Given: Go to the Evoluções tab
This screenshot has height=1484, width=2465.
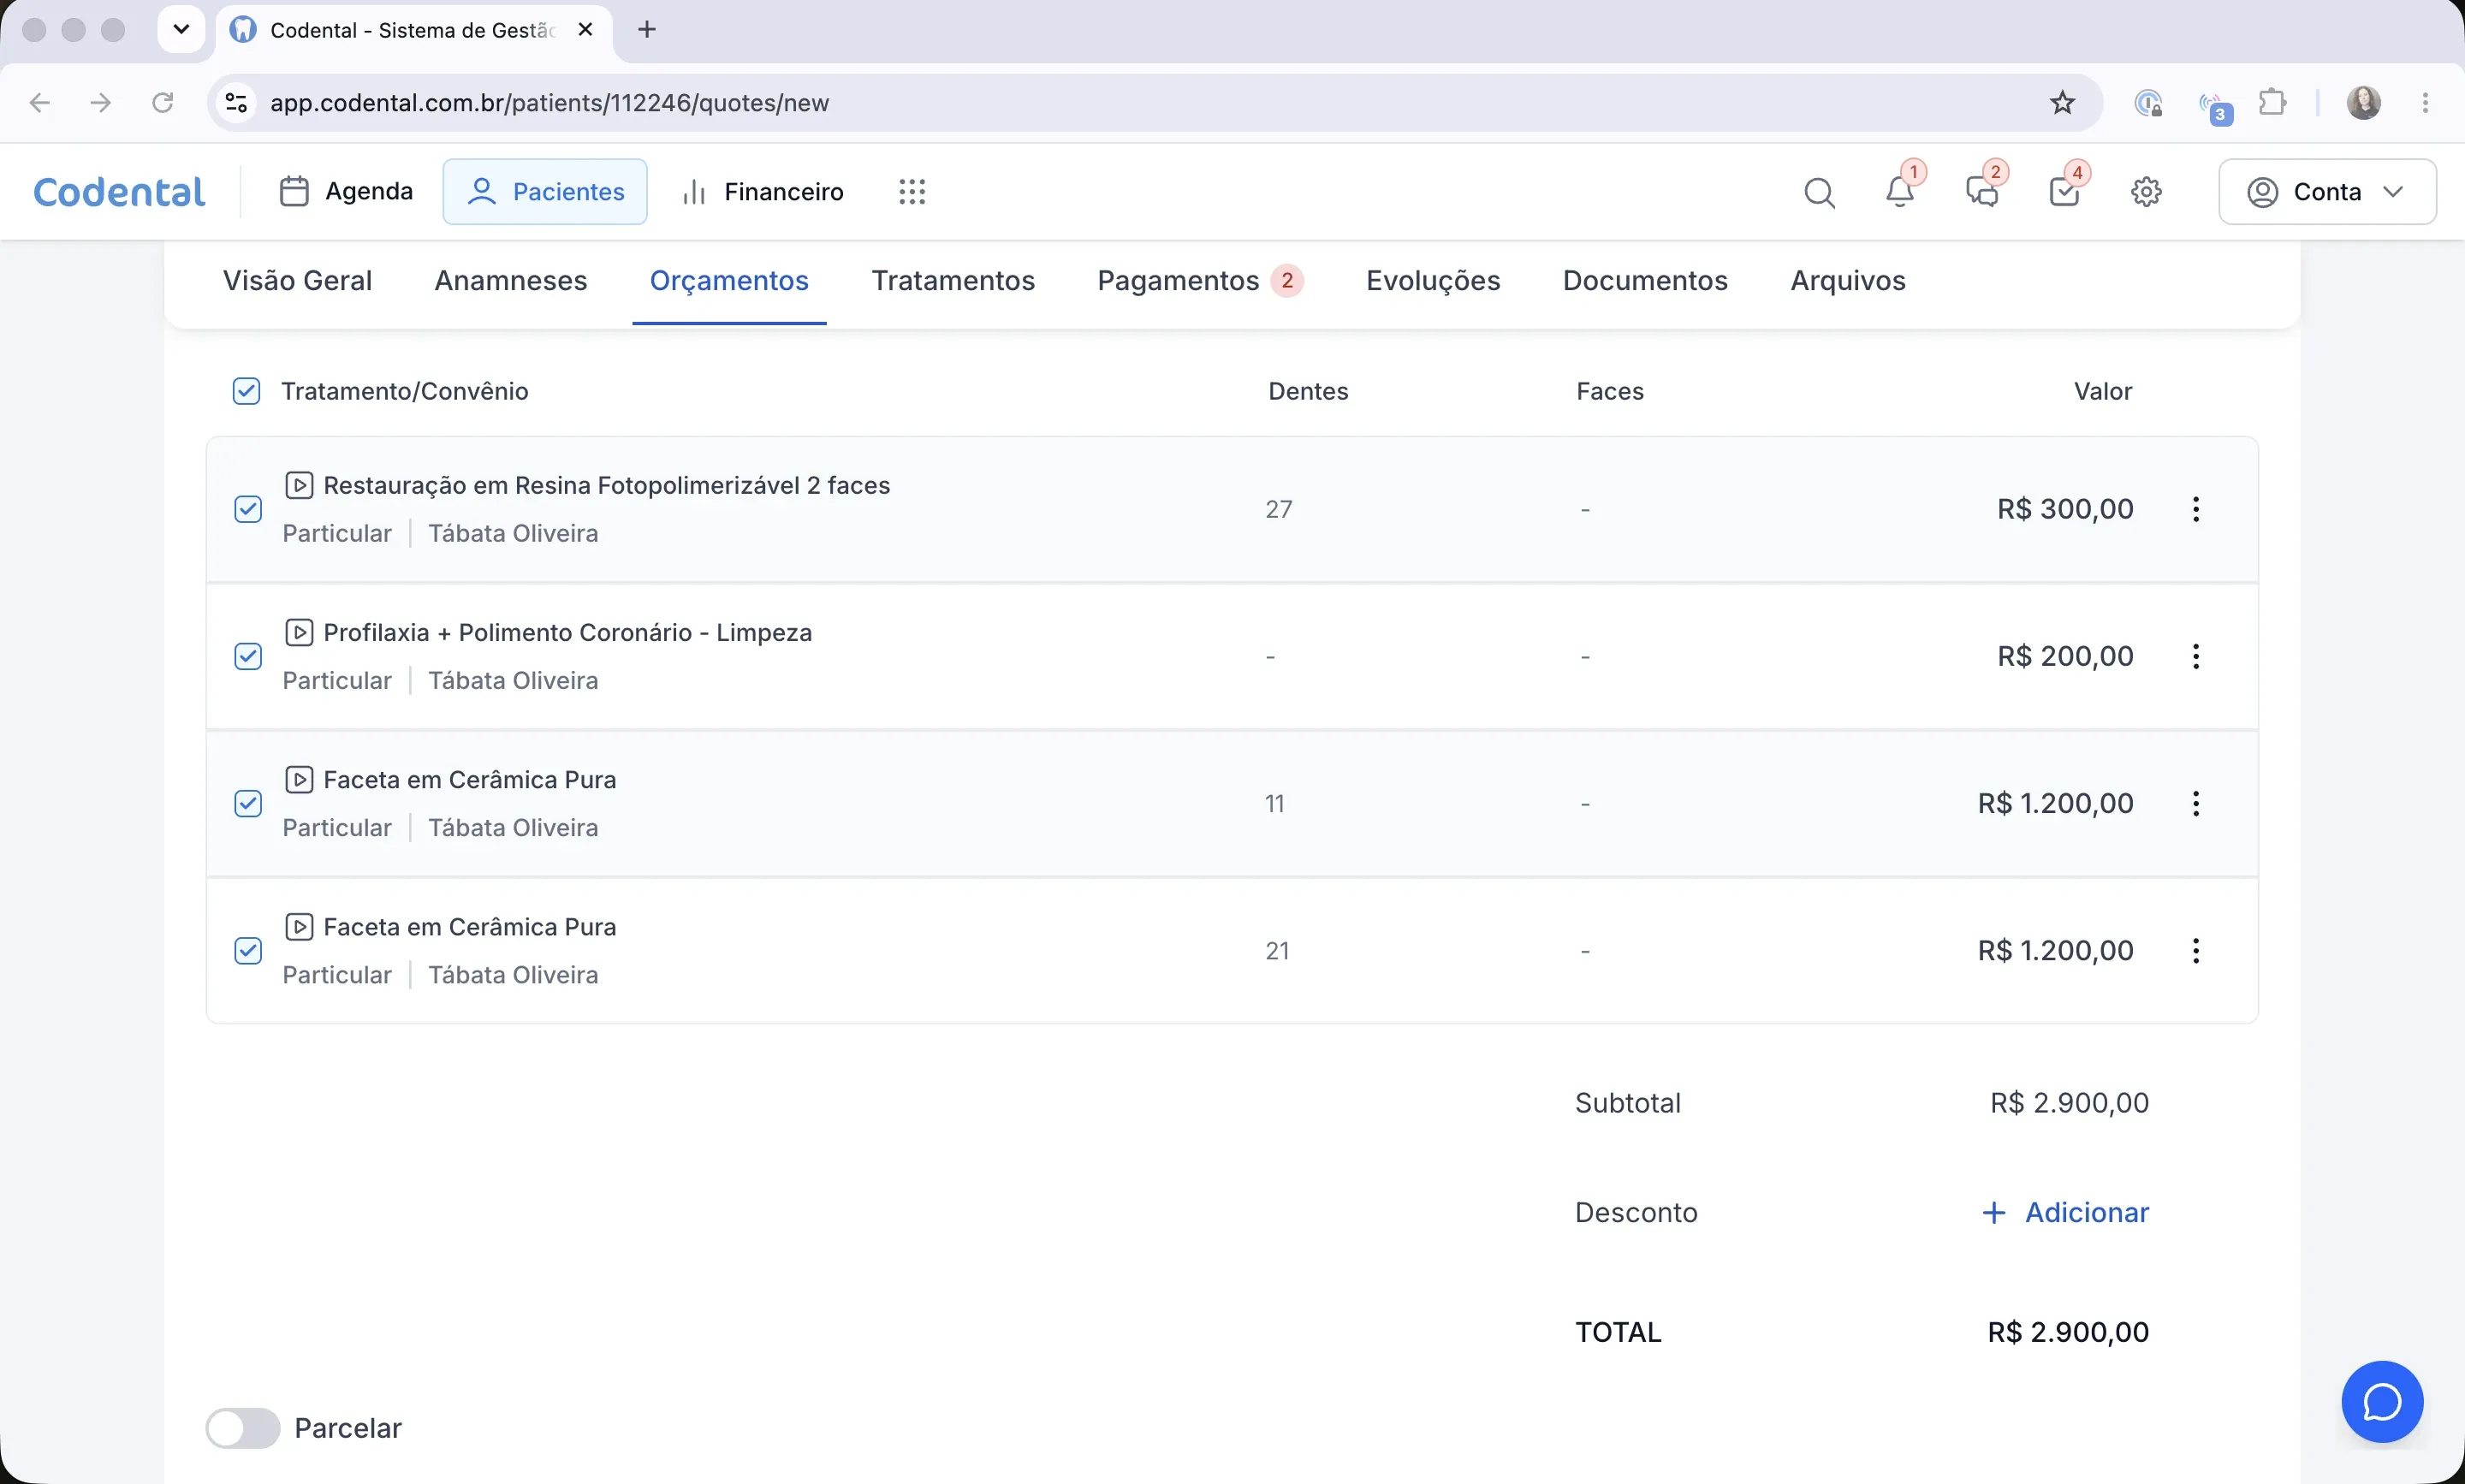Looking at the screenshot, I should pyautogui.click(x=1433, y=280).
